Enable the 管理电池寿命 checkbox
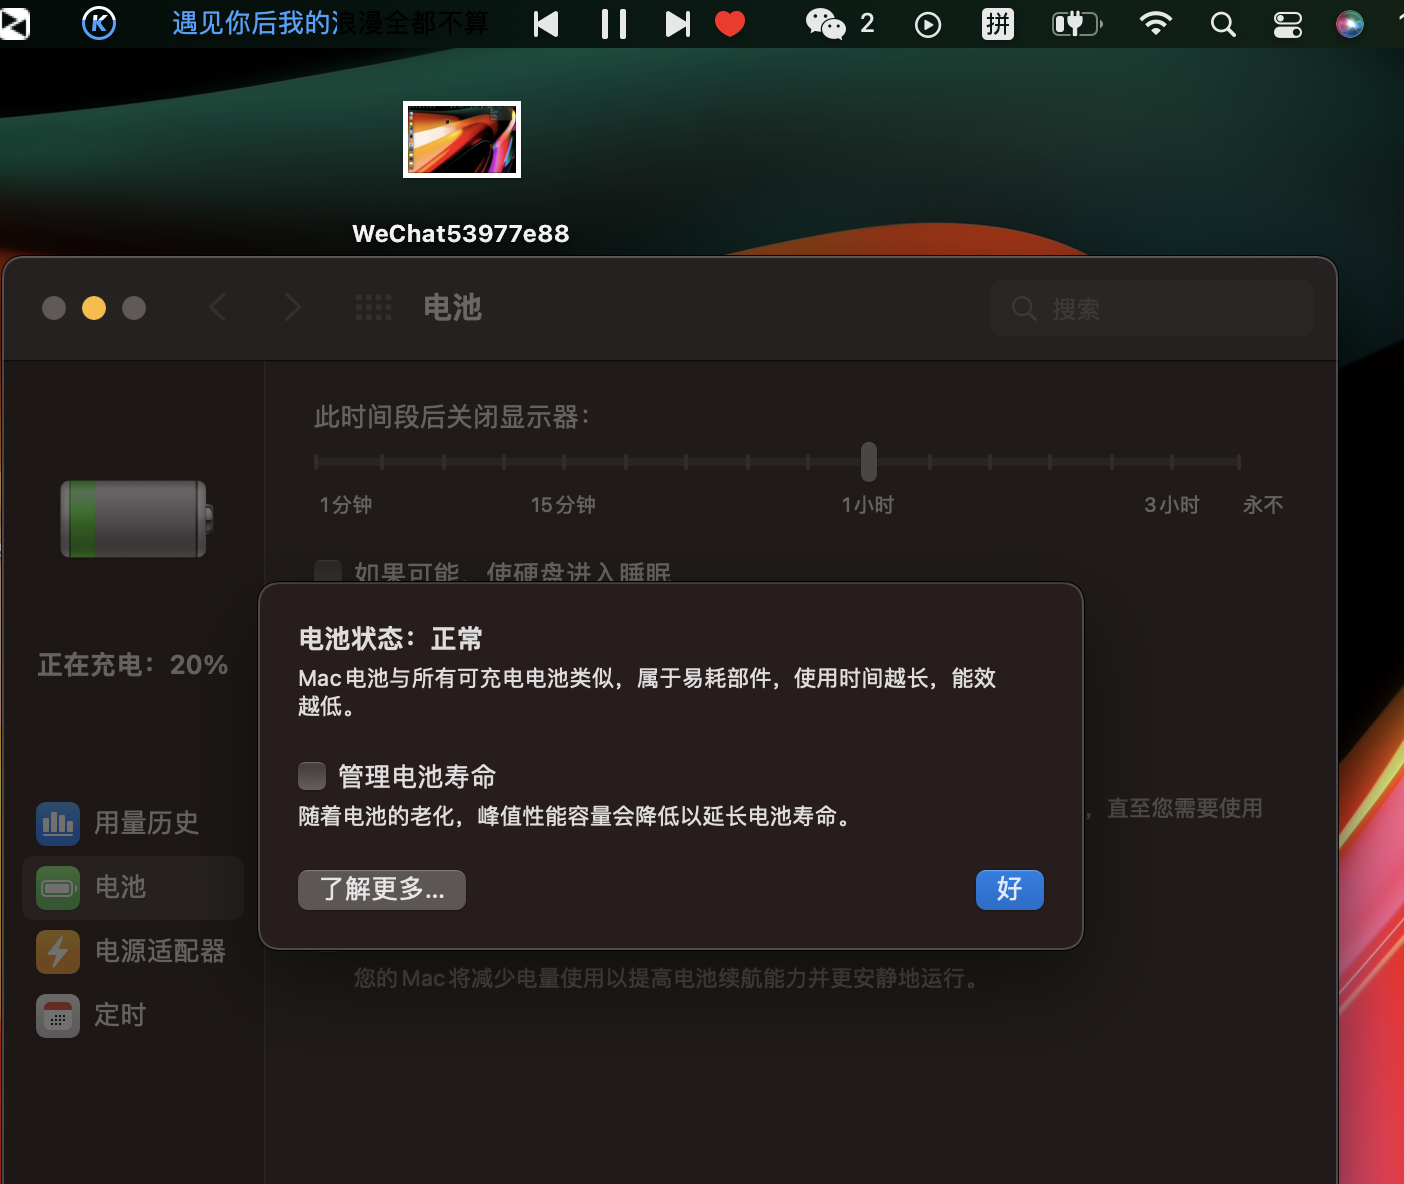The height and width of the screenshot is (1184, 1404). click(x=312, y=776)
